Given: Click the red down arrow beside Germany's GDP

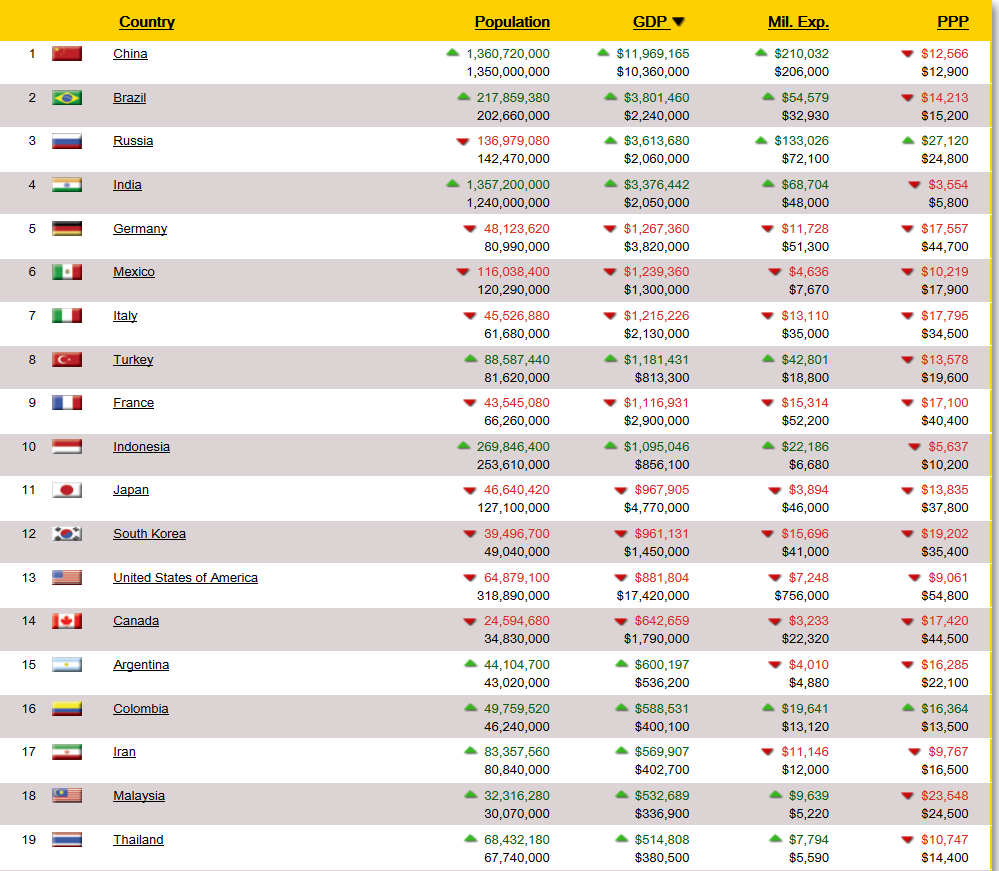Looking at the screenshot, I should pyautogui.click(x=610, y=229).
